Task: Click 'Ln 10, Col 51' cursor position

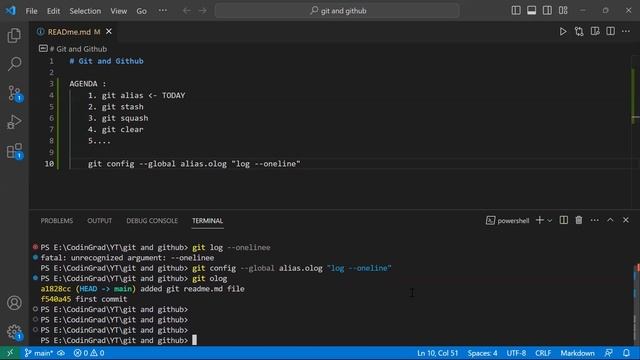Action: (437, 353)
